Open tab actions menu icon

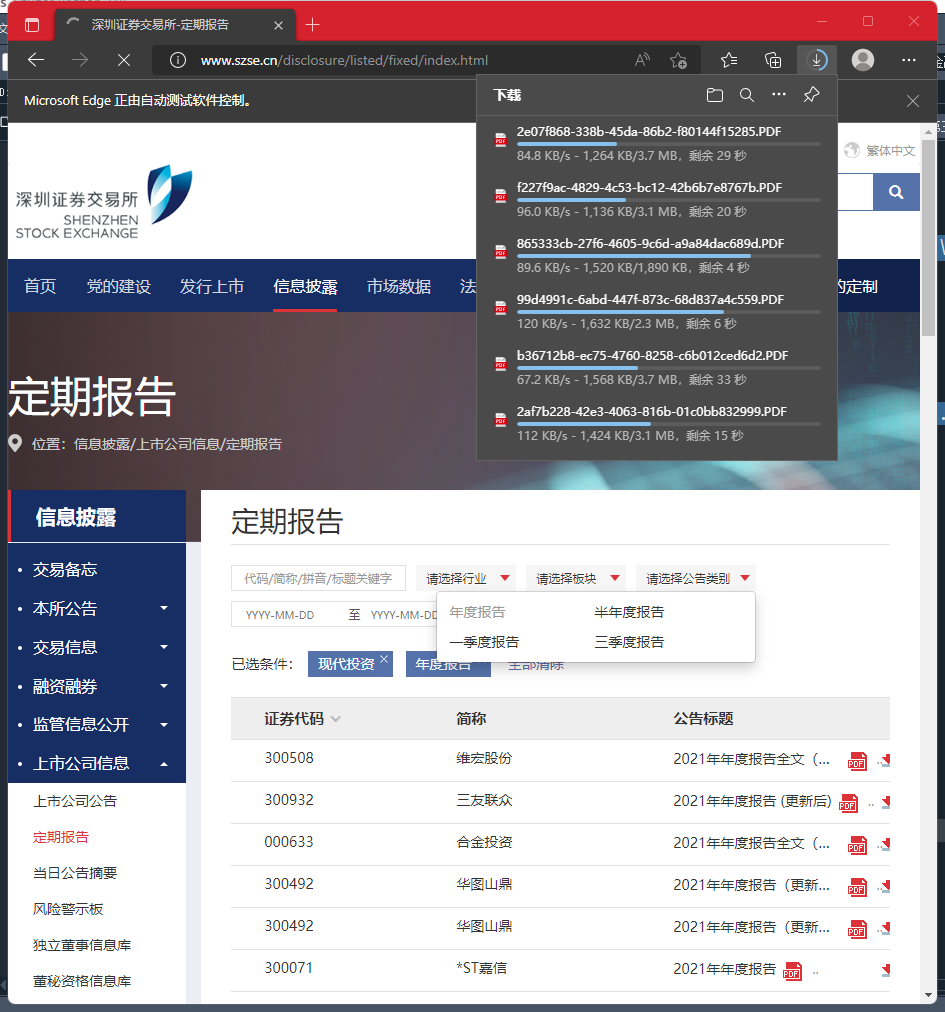tap(32, 25)
